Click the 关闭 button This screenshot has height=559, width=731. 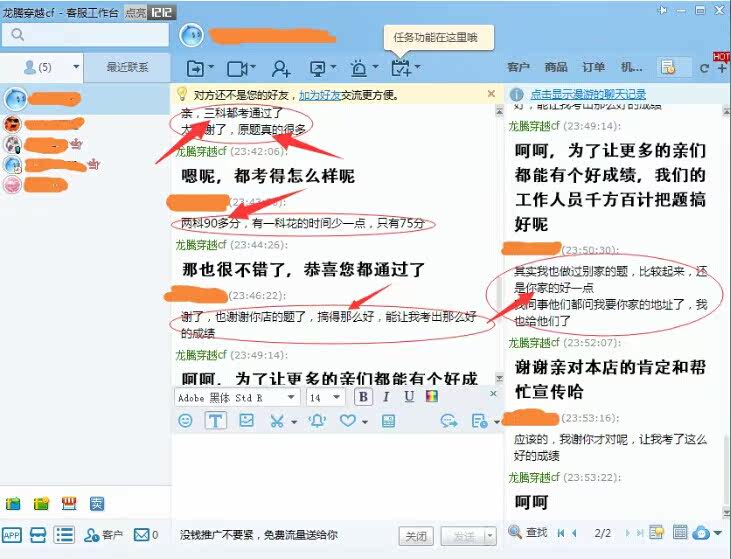pyautogui.click(x=416, y=536)
